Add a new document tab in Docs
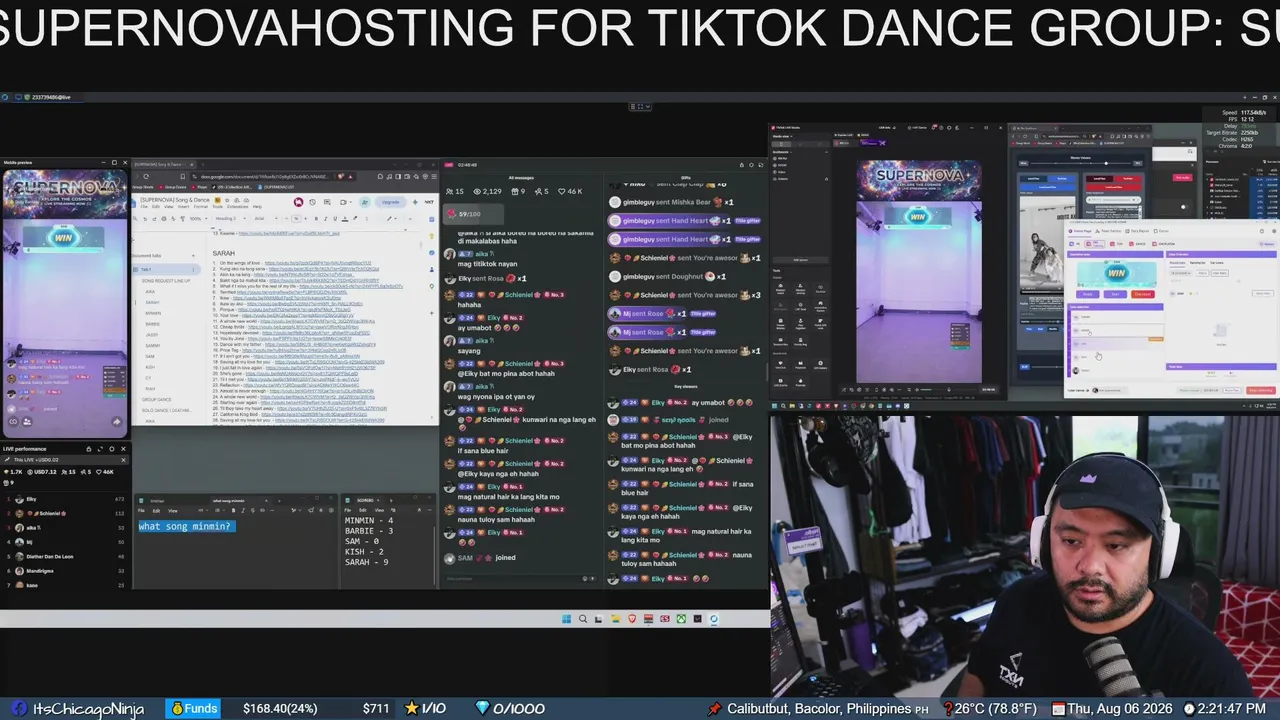Screen dimensions: 1280x720 point(193,256)
